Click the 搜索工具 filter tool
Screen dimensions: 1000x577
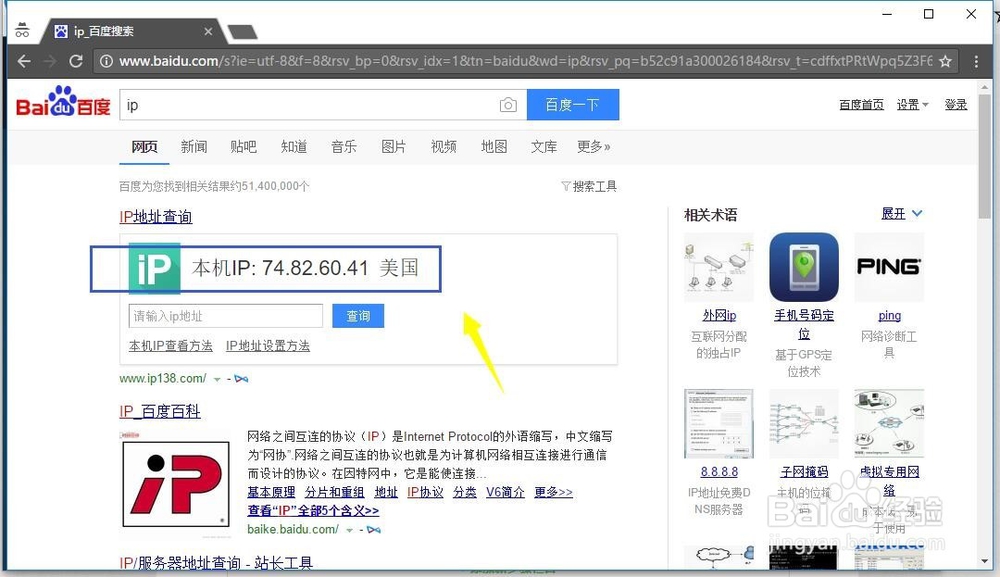589,186
